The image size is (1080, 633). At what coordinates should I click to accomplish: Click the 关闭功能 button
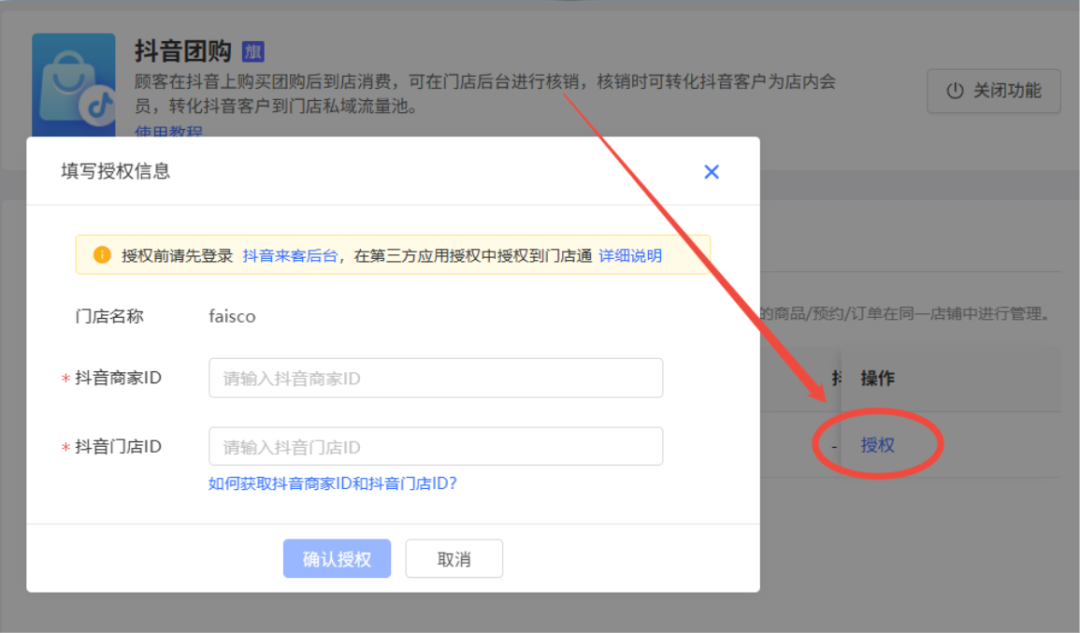pos(993,90)
